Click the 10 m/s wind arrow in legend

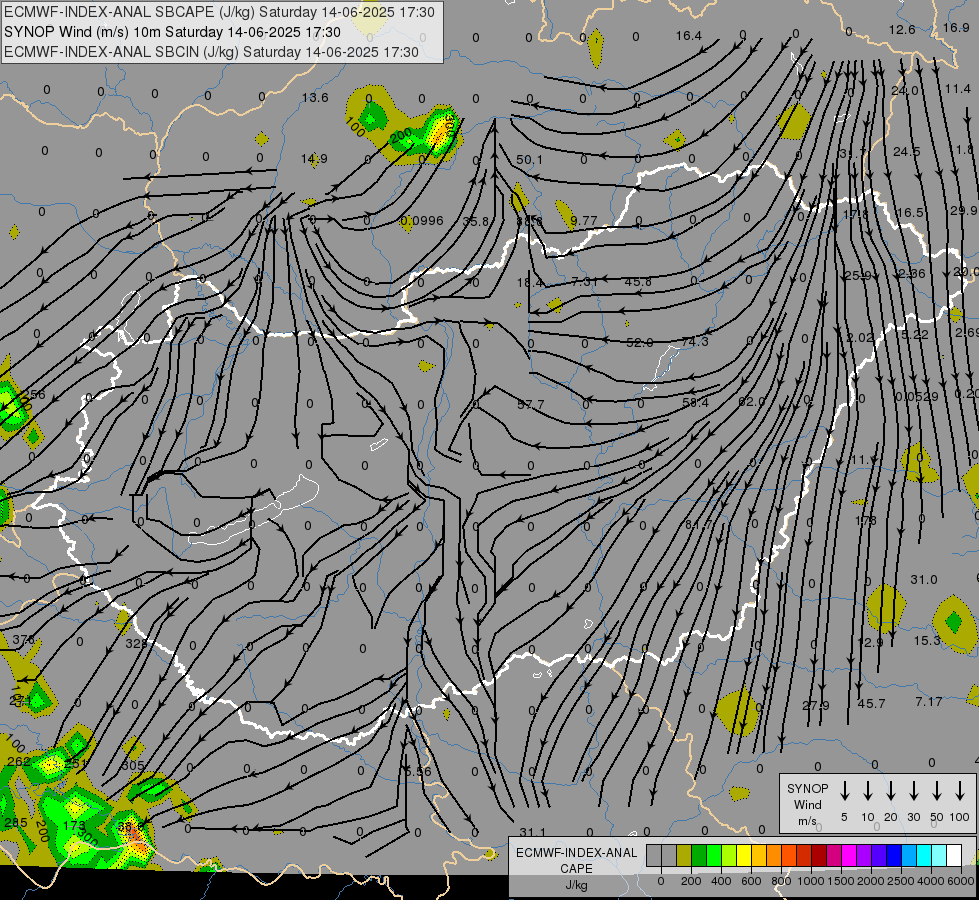click(x=868, y=791)
